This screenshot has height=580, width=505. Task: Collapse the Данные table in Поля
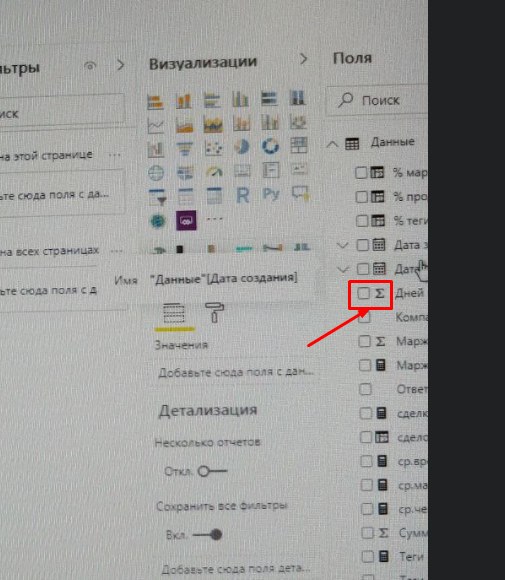point(332,144)
